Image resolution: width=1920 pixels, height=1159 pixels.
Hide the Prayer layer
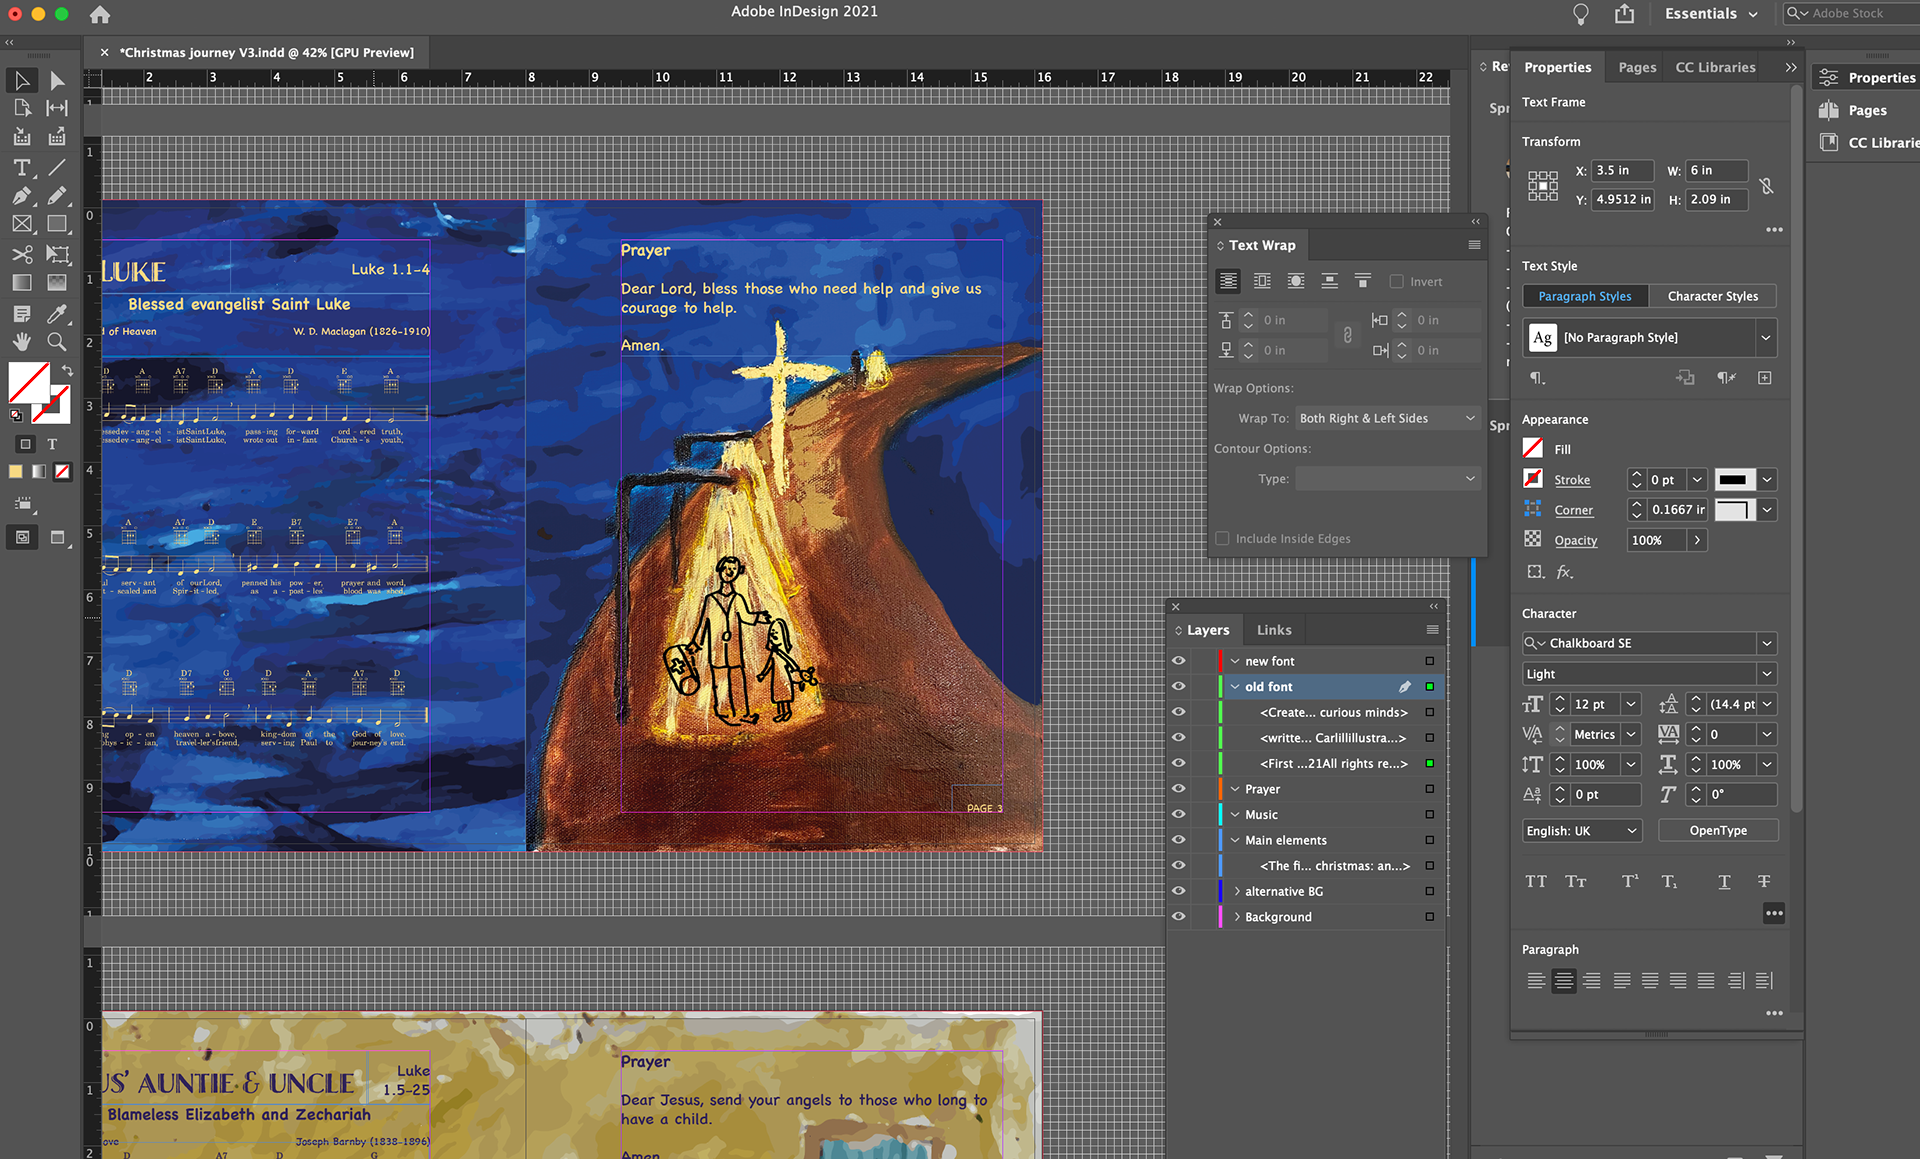point(1179,789)
